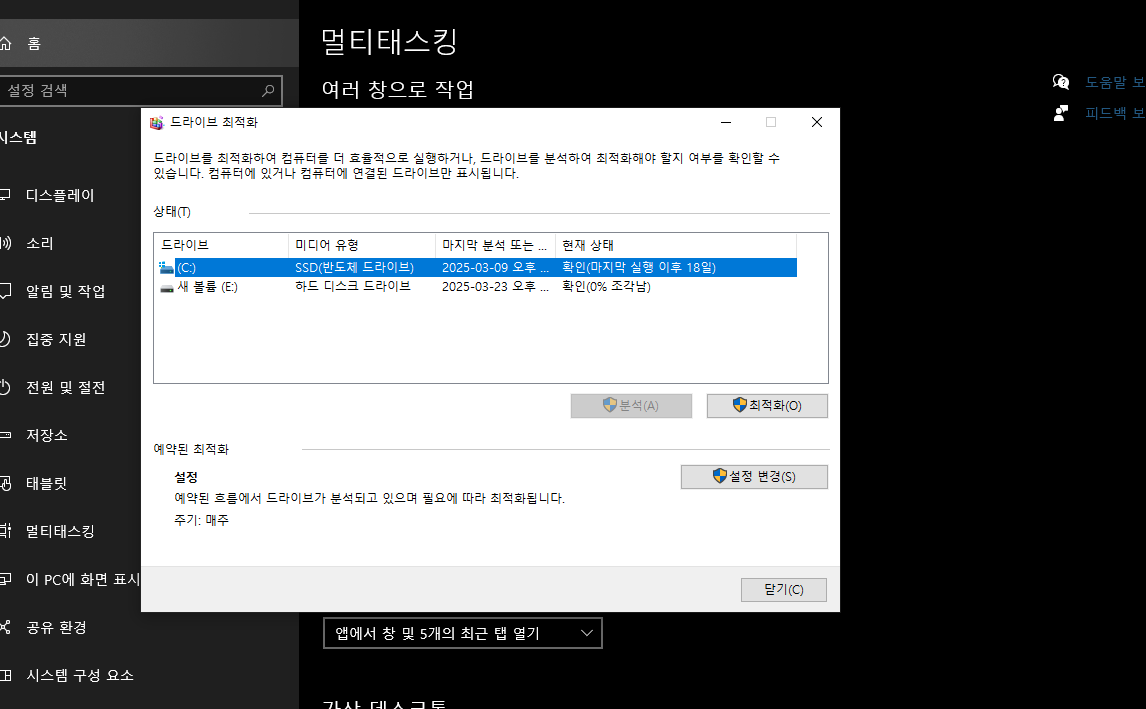Select the 새 볼륨 (E:) row
Viewport: 1146px width, 709px height.
pos(400,288)
